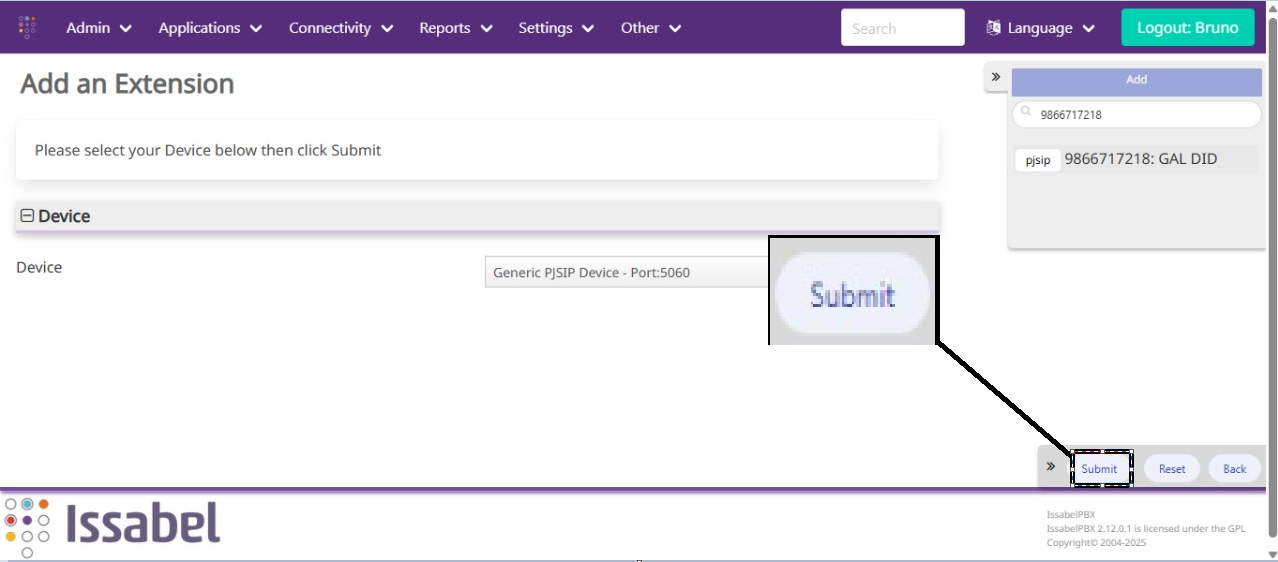Open the Connectivity menu

[x=340, y=28]
